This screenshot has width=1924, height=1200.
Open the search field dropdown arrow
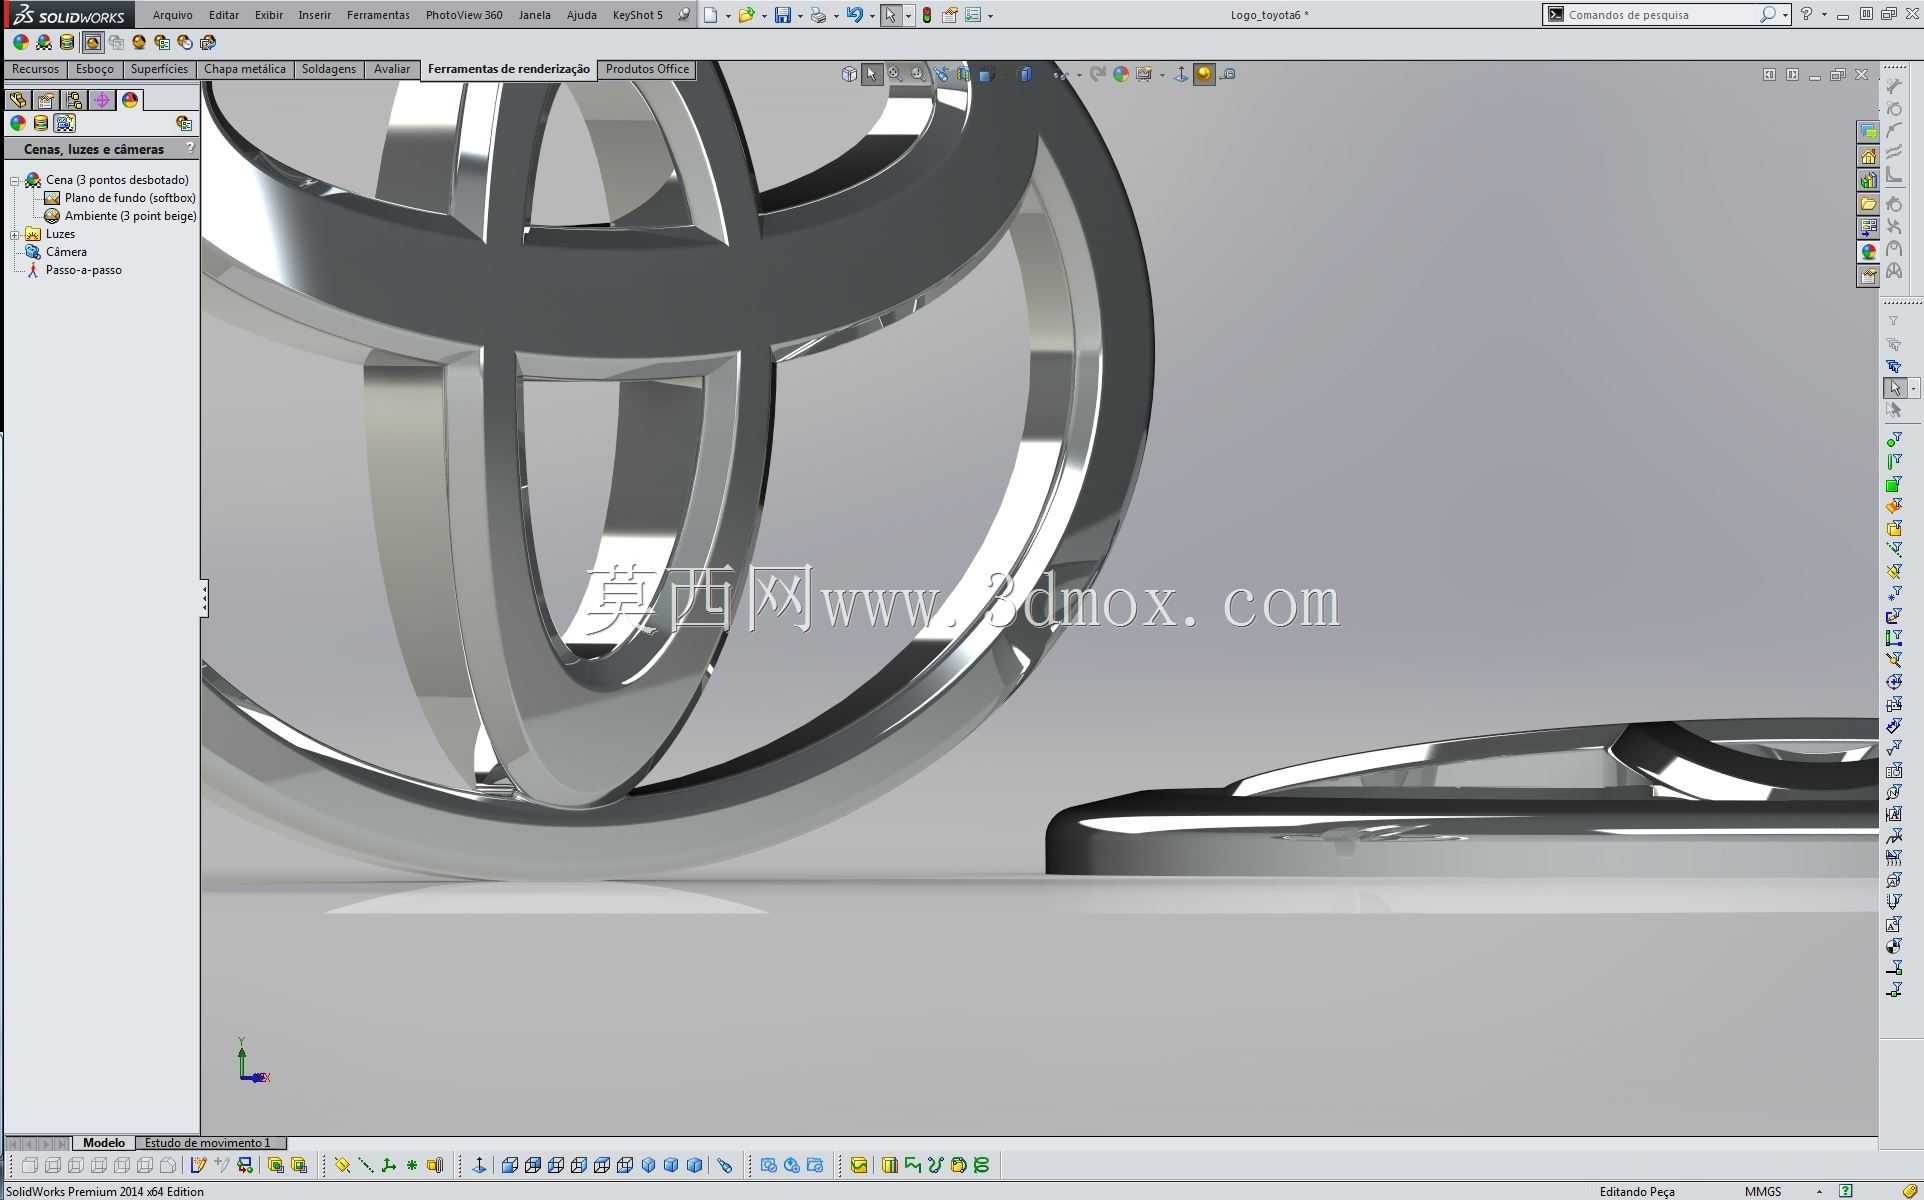point(1785,15)
